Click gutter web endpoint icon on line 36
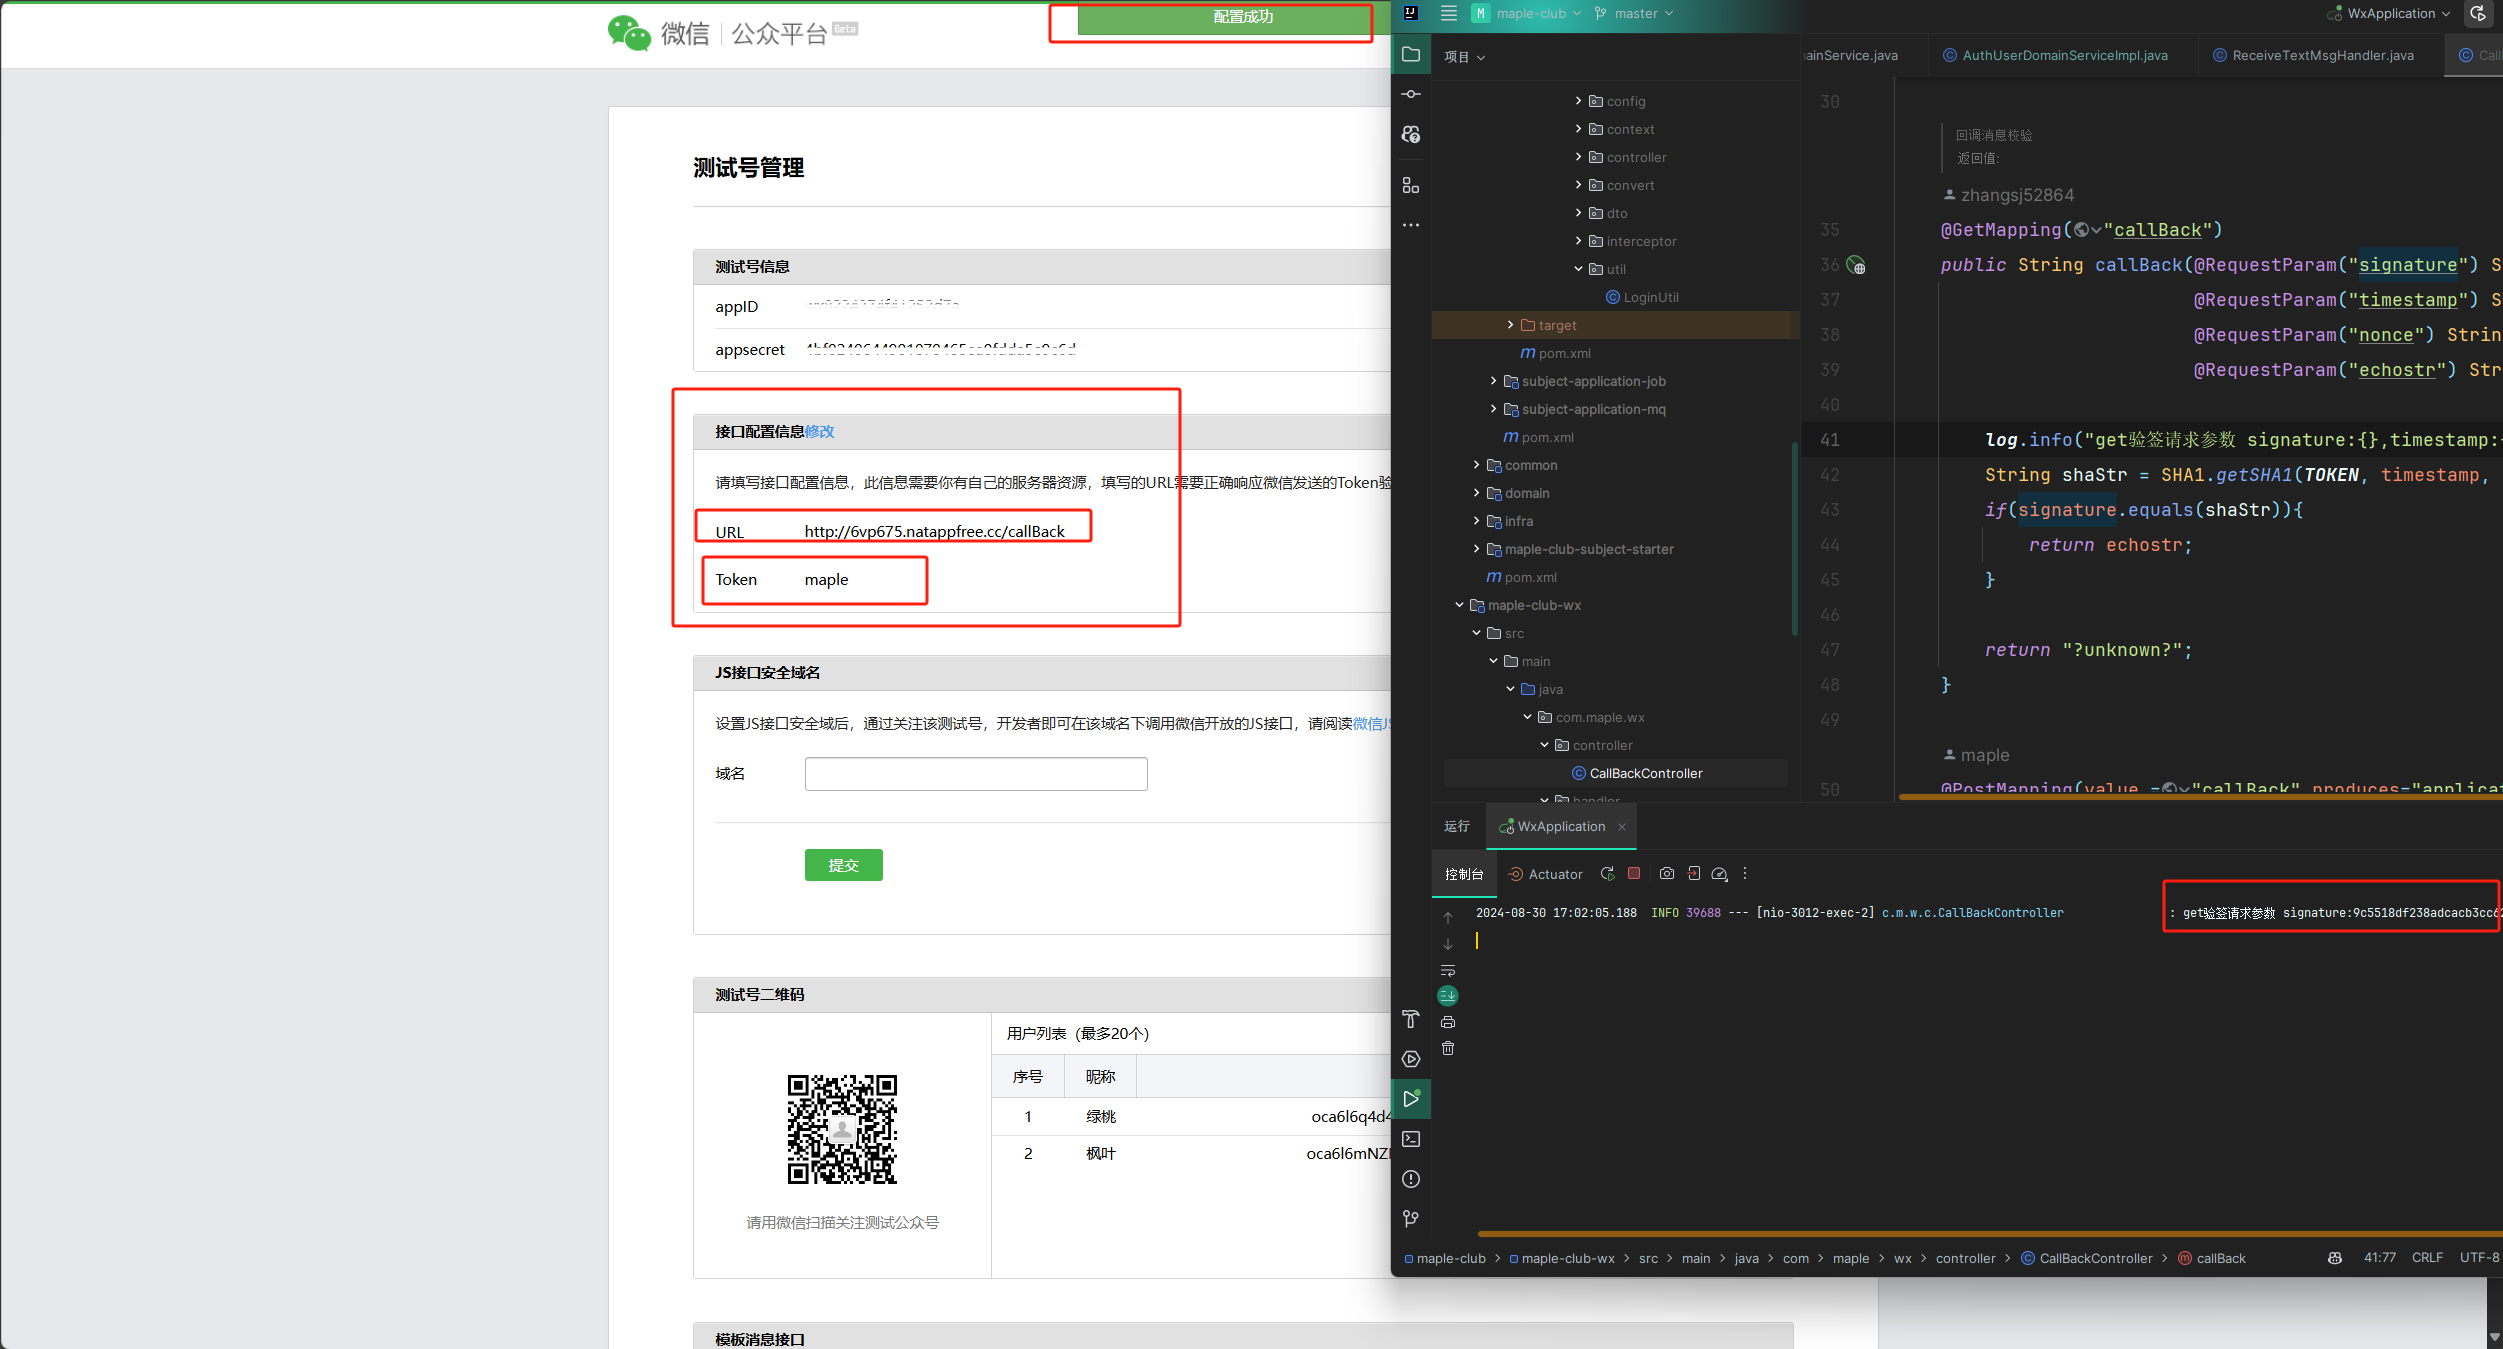Screen dimensions: 2503x1349 (x=1856, y=265)
